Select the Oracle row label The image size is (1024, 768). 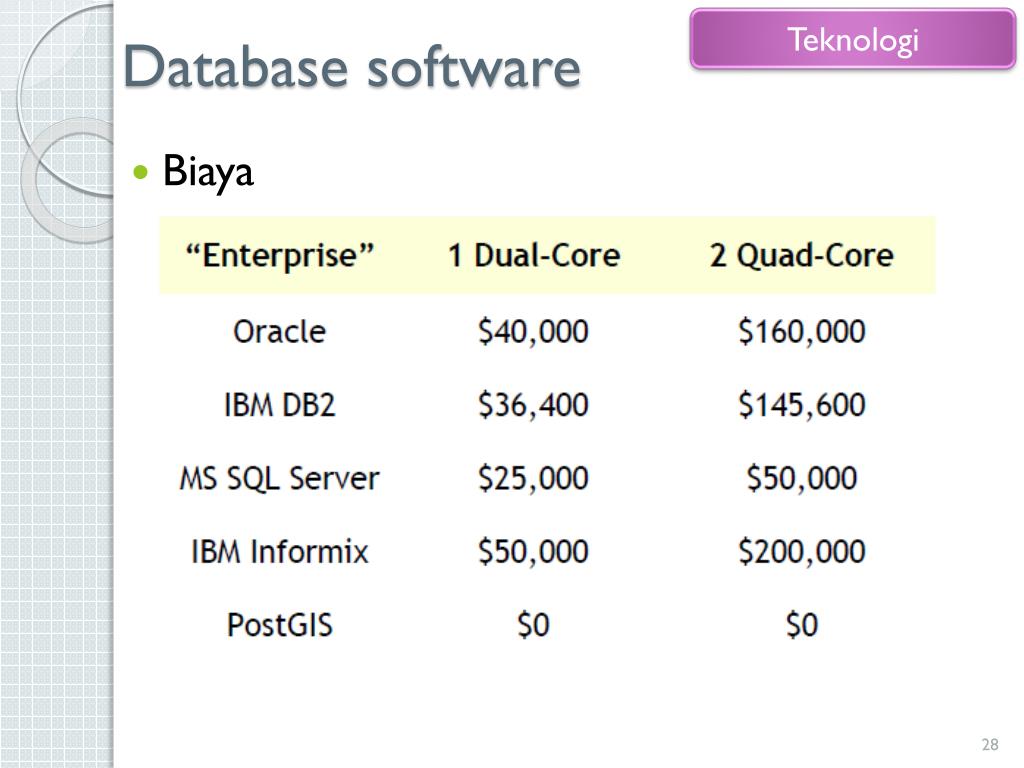(280, 331)
